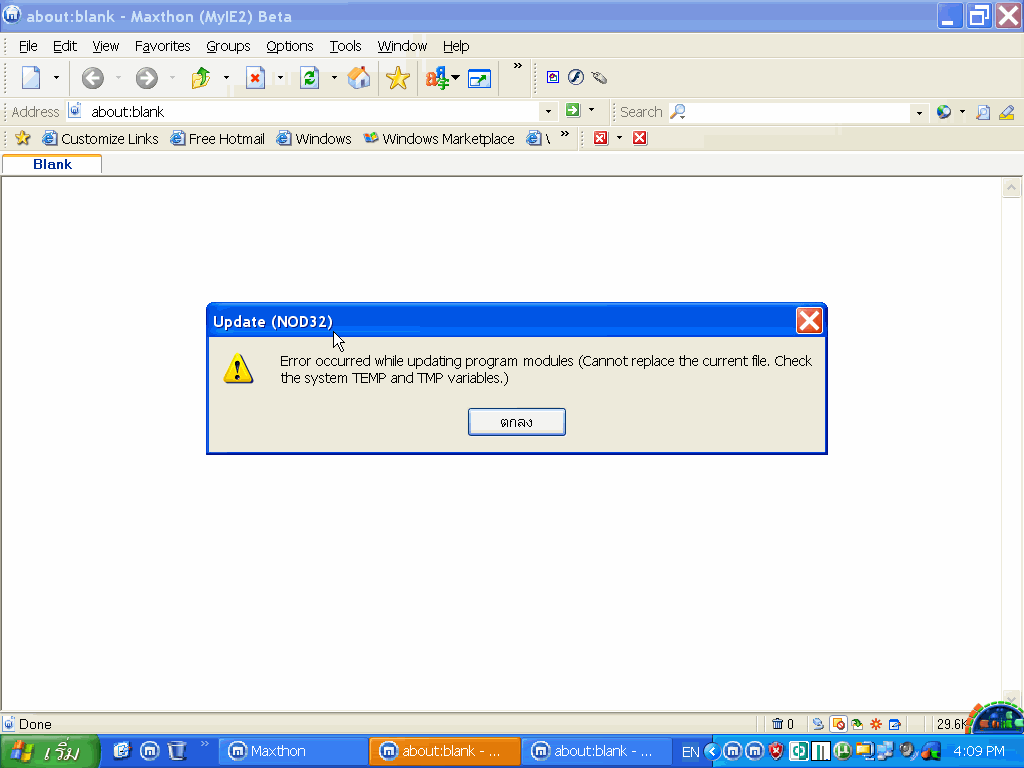Open the Stop button dropdown arrow
Image resolution: width=1024 pixels, height=768 pixels.
click(x=280, y=78)
